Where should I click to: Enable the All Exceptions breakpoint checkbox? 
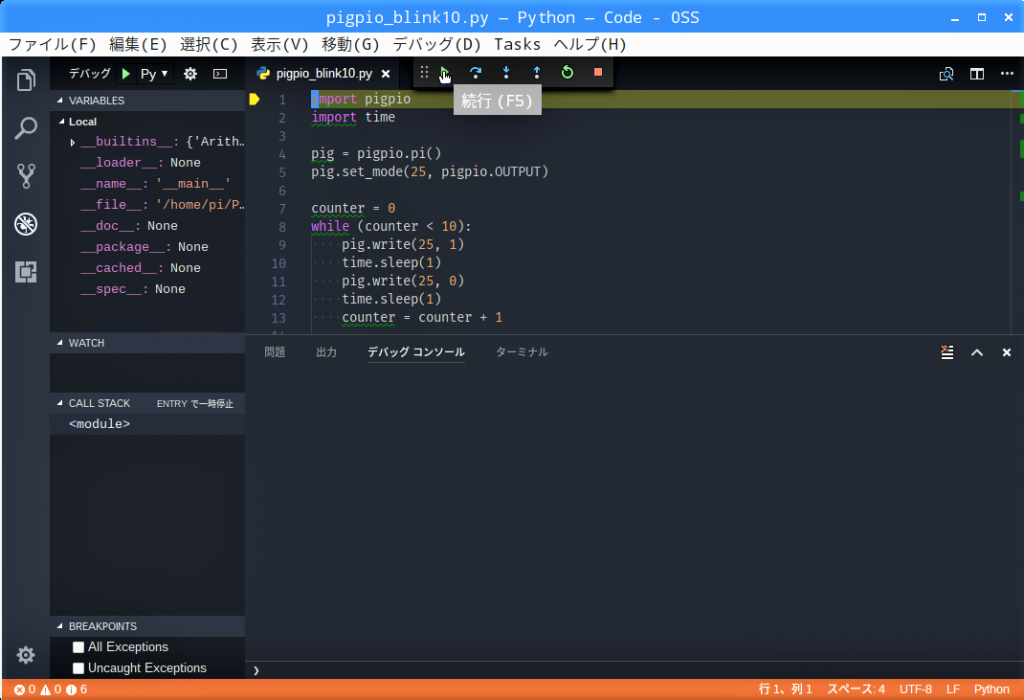[x=79, y=647]
